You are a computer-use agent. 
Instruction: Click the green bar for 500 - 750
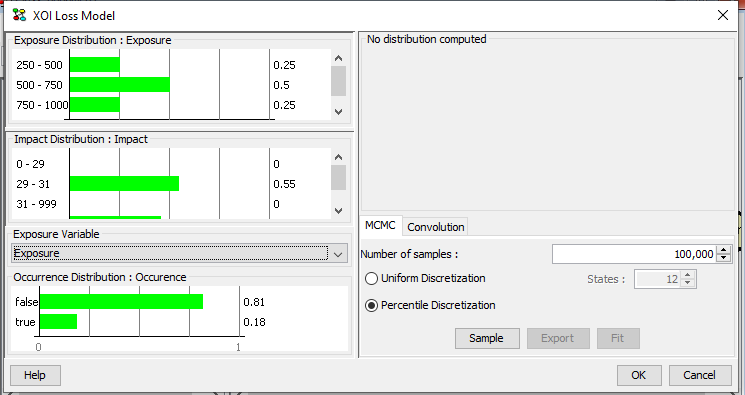[x=120, y=85]
